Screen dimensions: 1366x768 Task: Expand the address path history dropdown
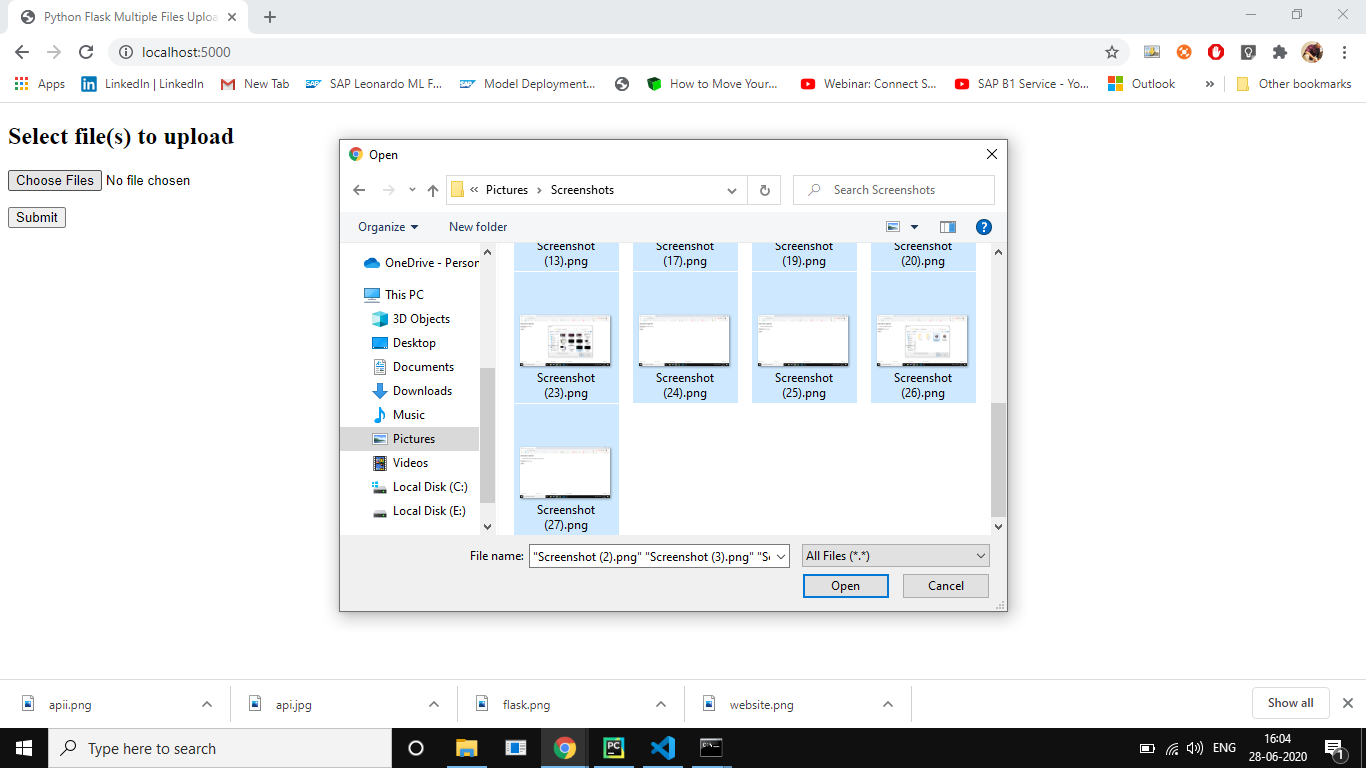click(733, 190)
